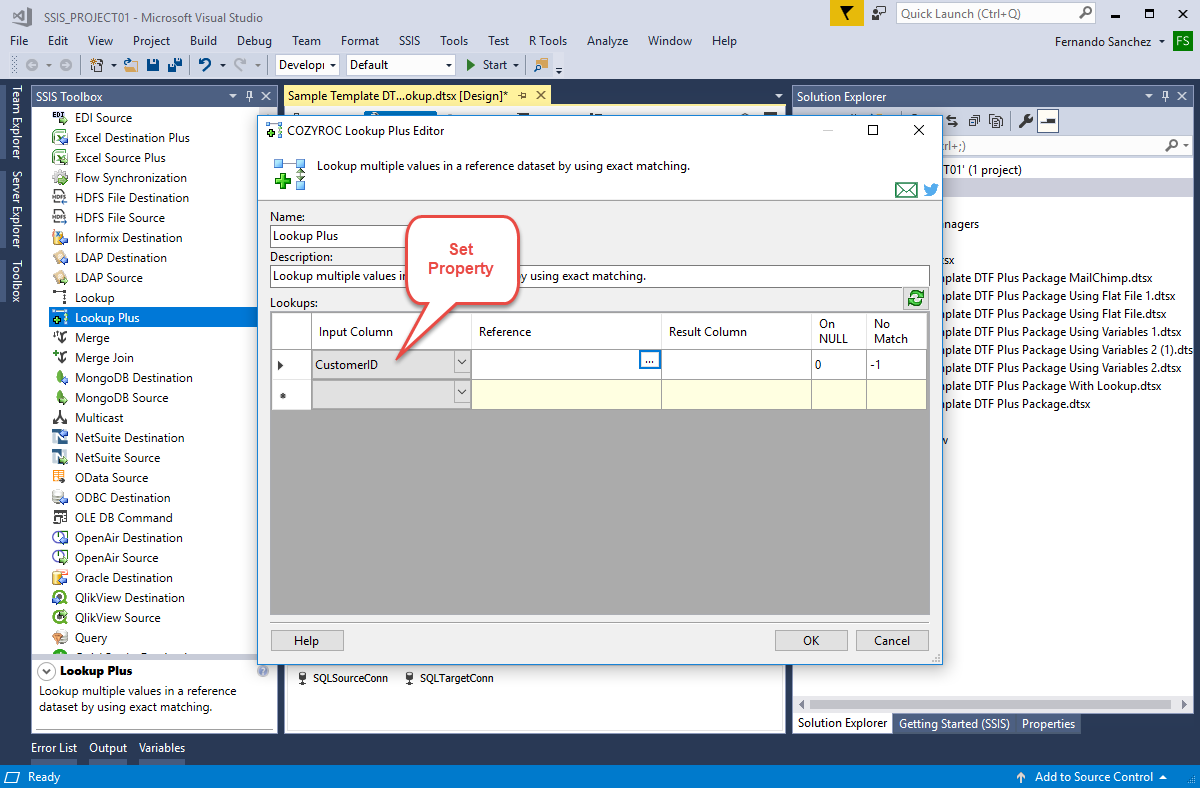Click the green refresh lookups icon
The height and width of the screenshot is (788, 1200).
click(915, 298)
